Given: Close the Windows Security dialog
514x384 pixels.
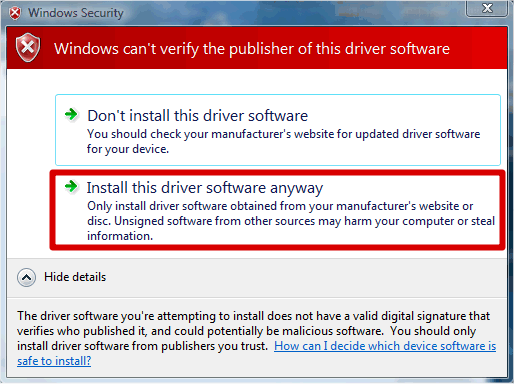Looking at the screenshot, I should click(487, 8).
